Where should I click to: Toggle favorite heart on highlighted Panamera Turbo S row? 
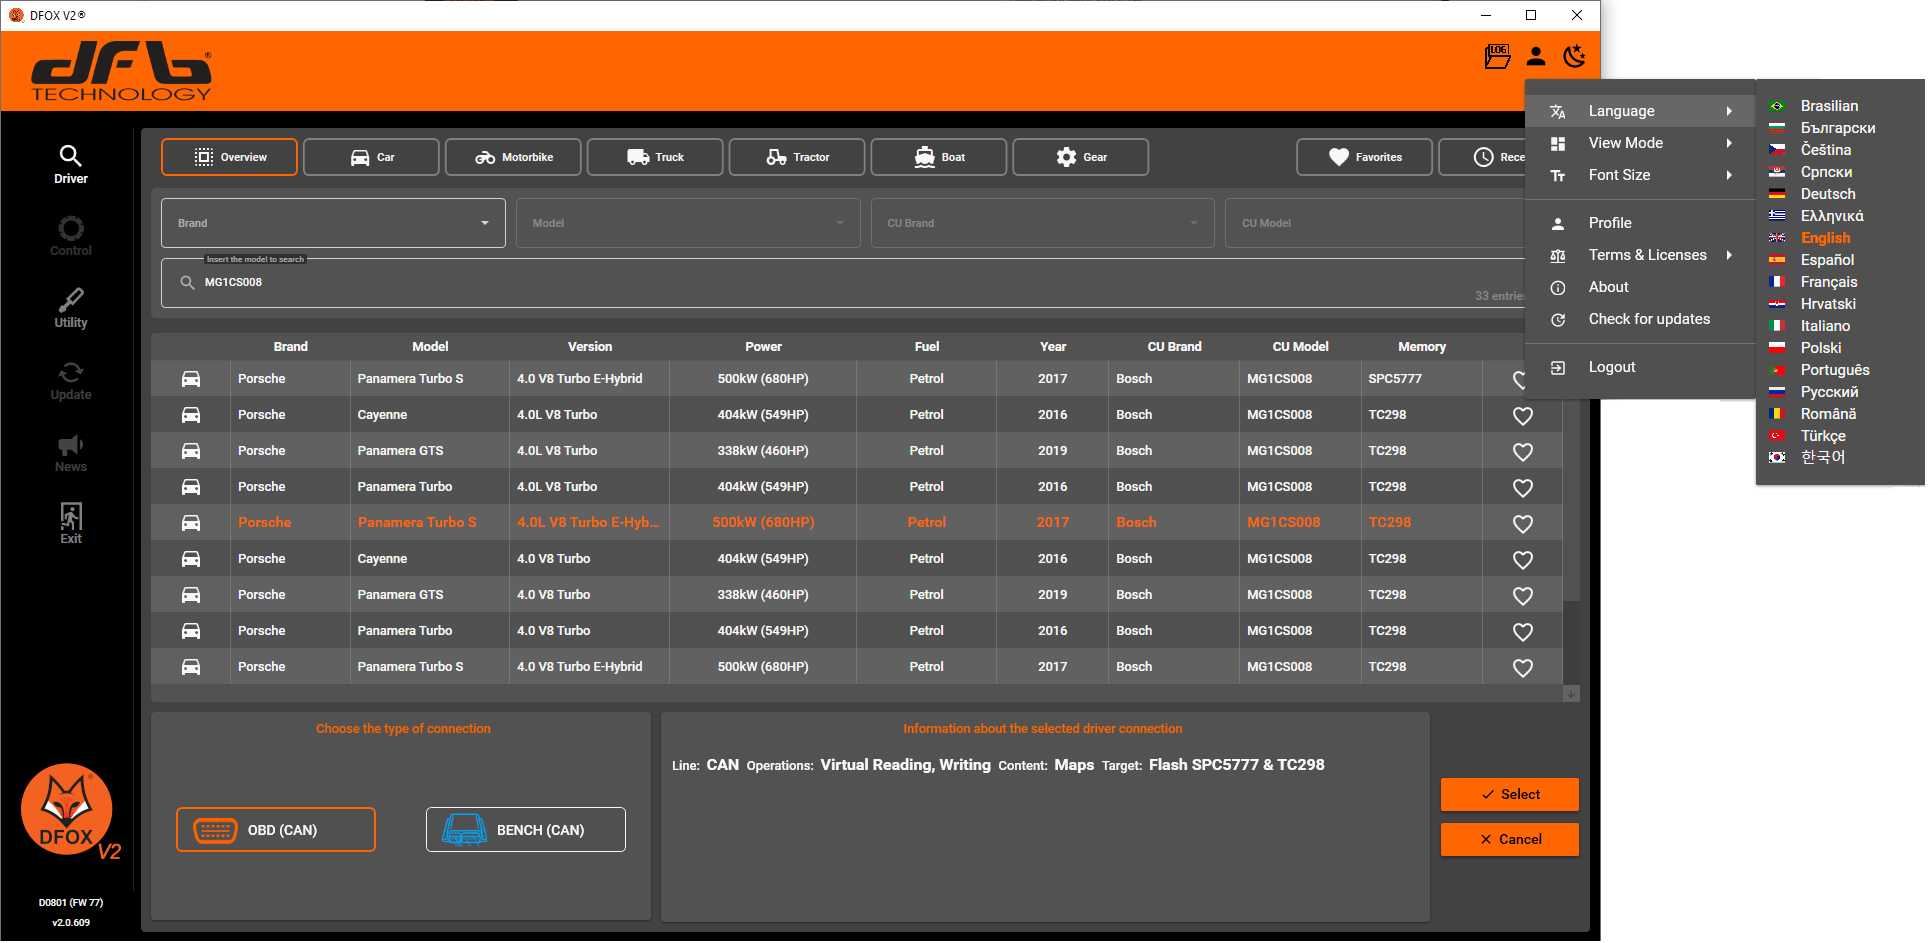tap(1522, 524)
